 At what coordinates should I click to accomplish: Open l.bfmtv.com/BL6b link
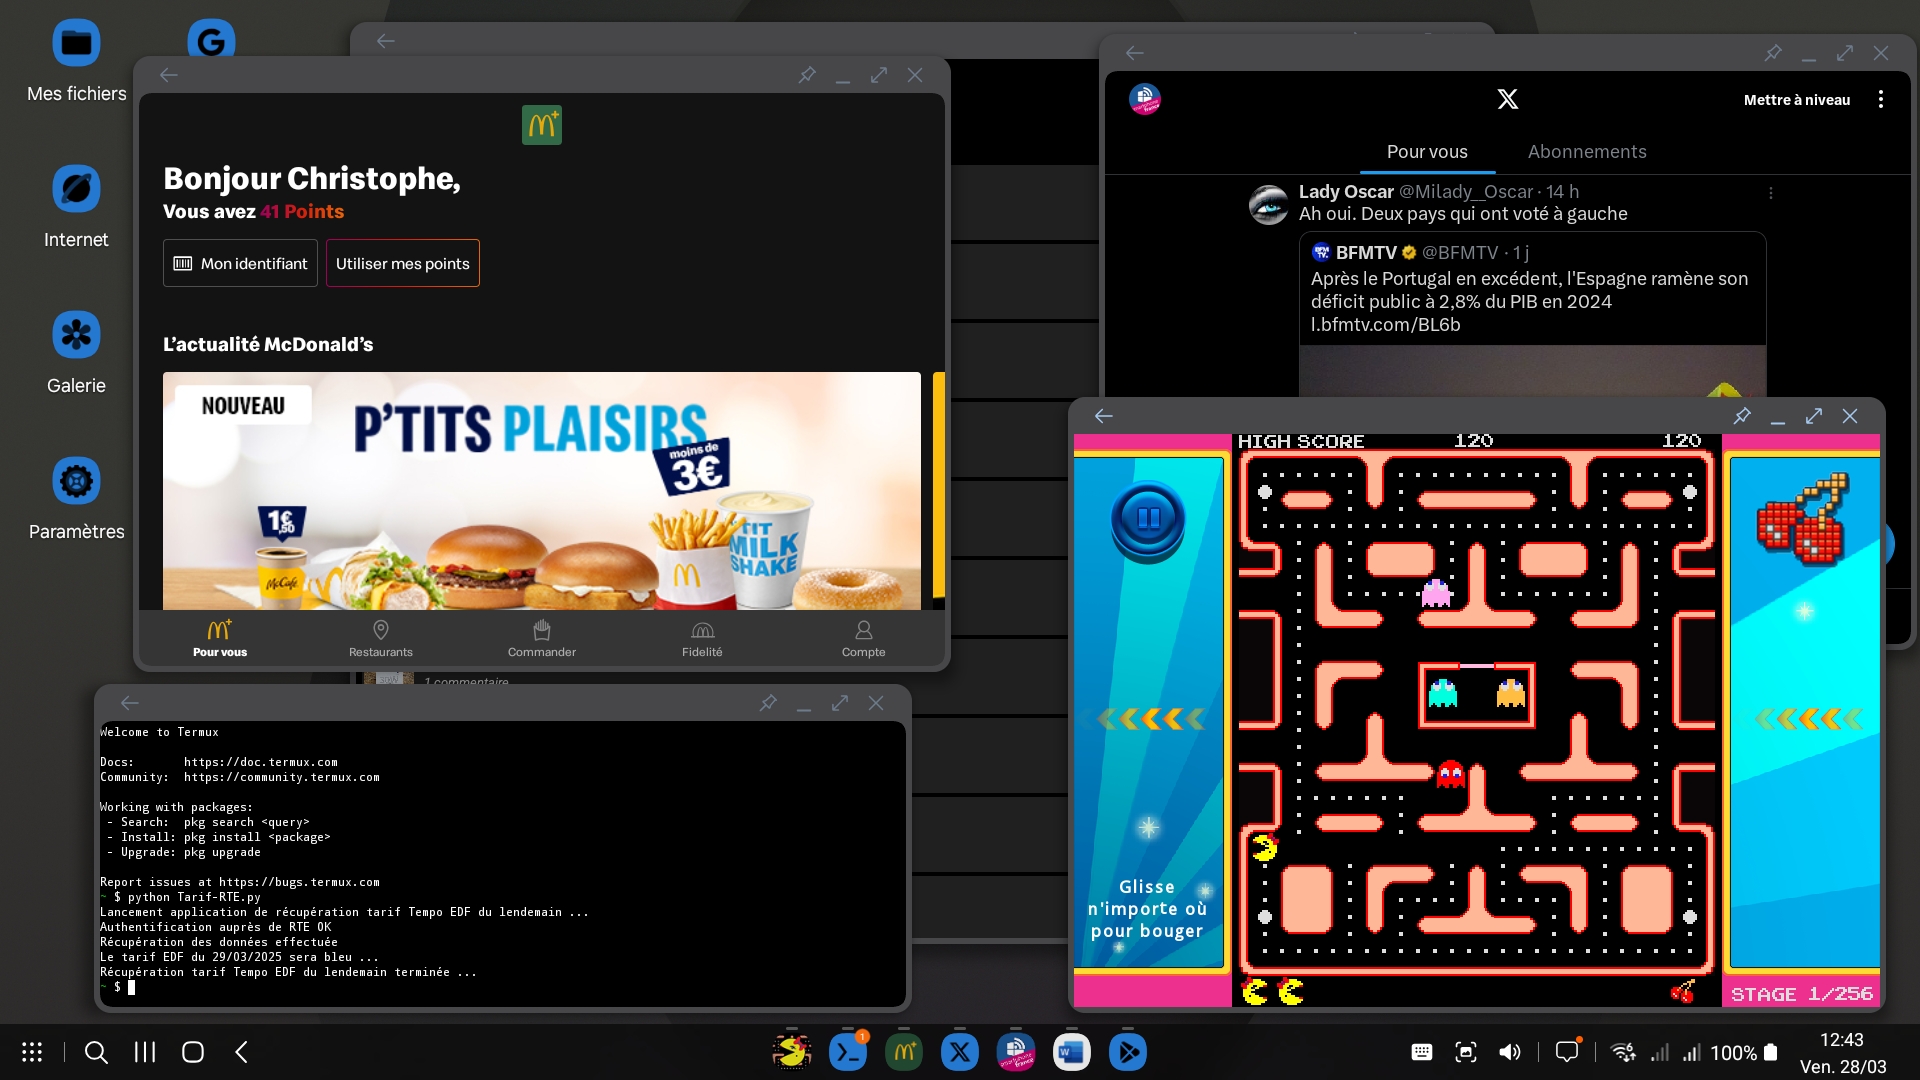pos(1385,325)
